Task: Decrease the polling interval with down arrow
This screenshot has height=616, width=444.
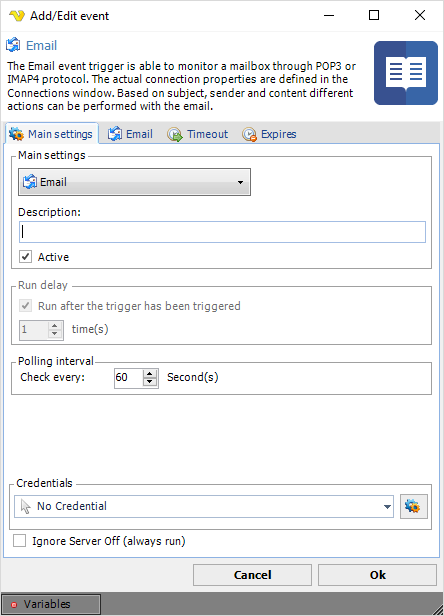Action: [150, 383]
